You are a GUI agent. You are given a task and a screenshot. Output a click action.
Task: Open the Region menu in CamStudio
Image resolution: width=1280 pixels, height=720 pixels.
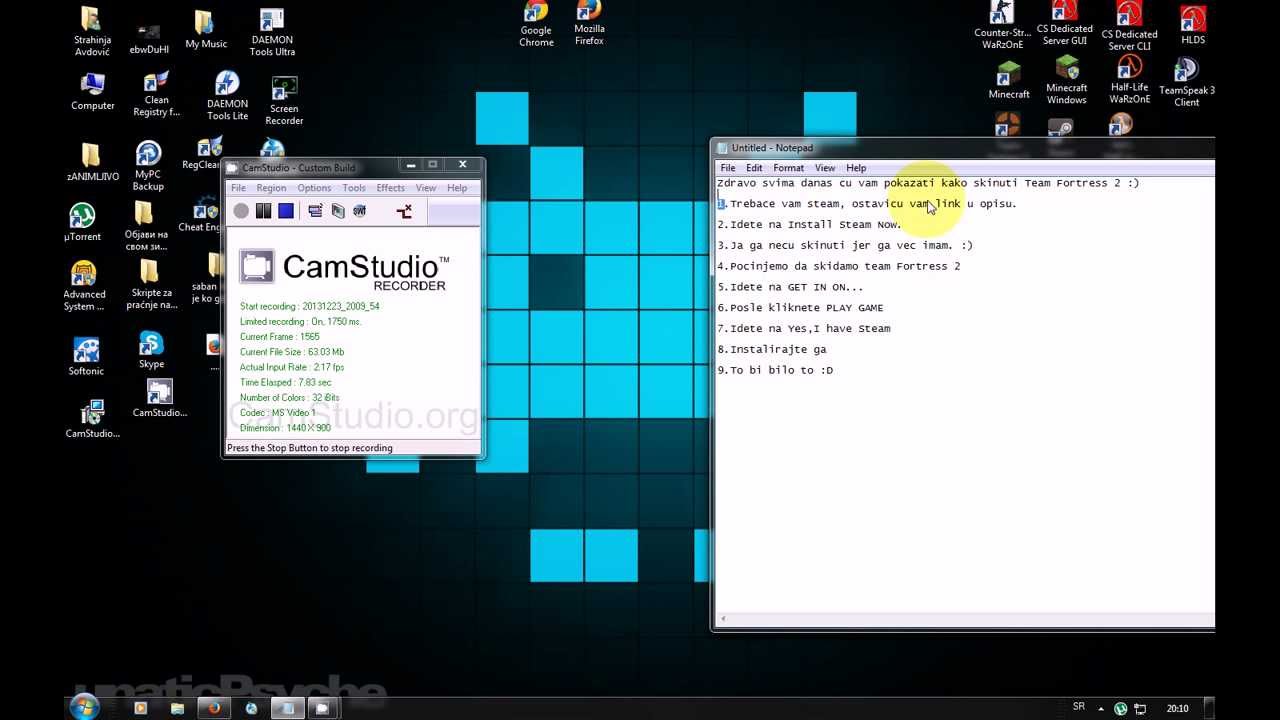[x=271, y=188]
